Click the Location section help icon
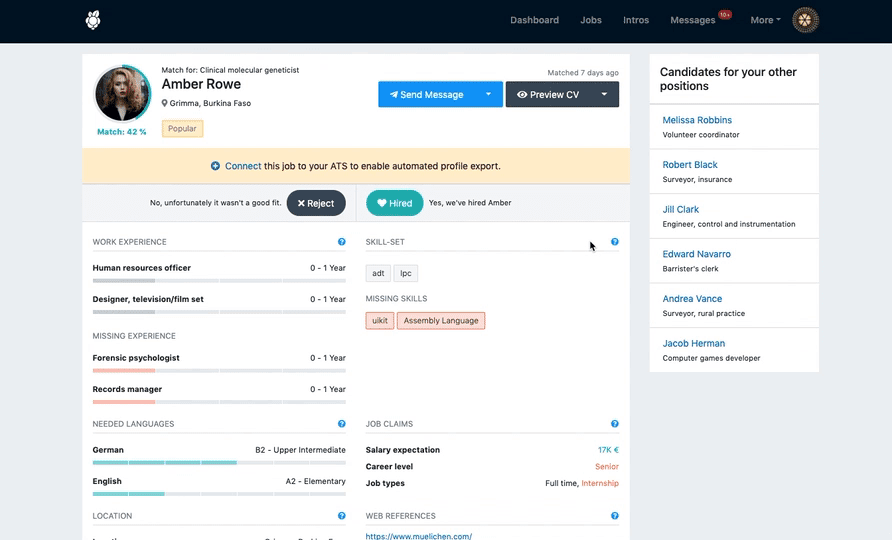This screenshot has height=540, width=892. tap(341, 516)
